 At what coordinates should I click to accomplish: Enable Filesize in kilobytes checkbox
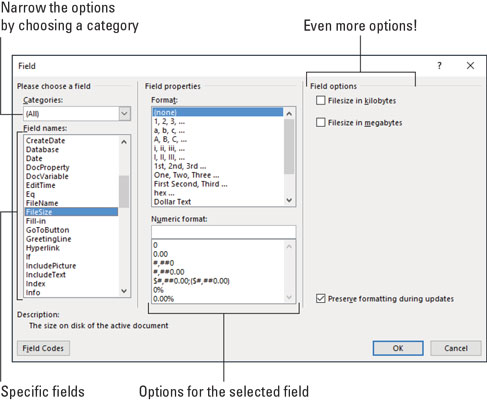click(x=320, y=100)
